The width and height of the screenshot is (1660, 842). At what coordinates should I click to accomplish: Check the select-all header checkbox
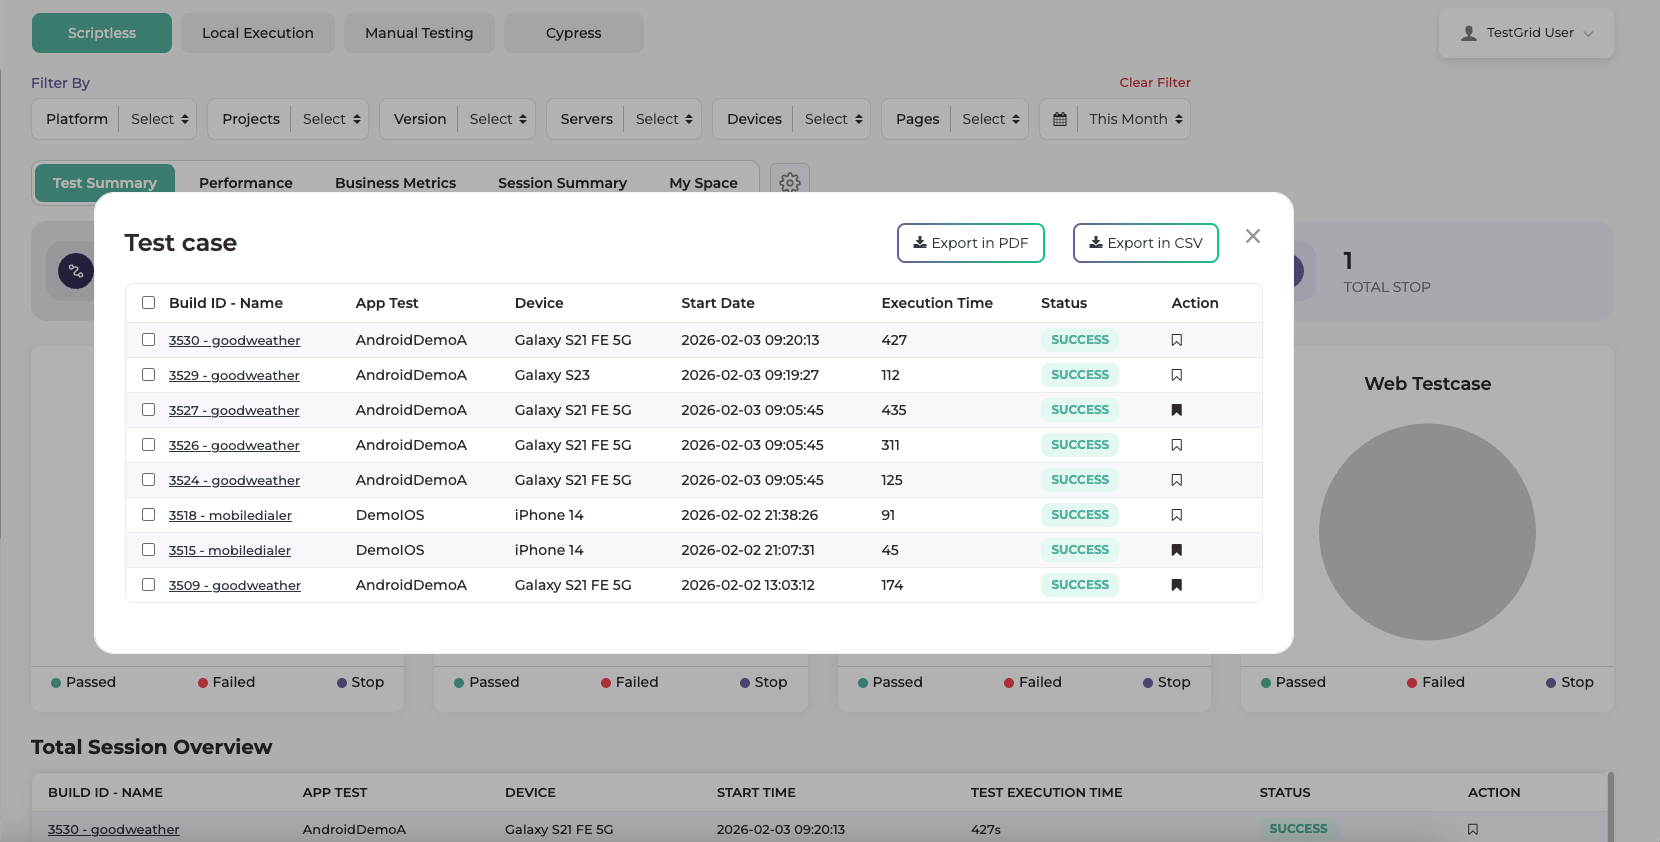click(149, 303)
